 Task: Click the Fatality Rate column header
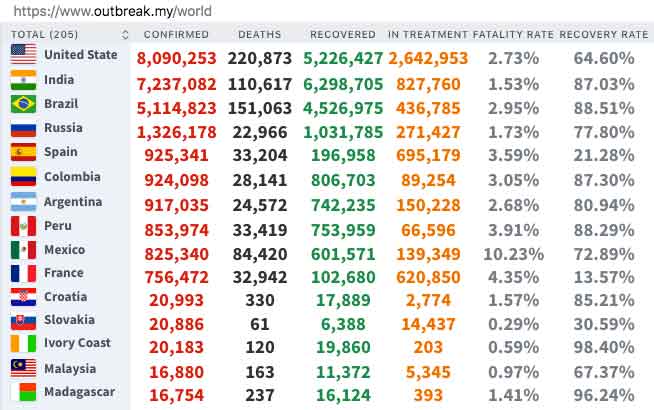click(513, 35)
